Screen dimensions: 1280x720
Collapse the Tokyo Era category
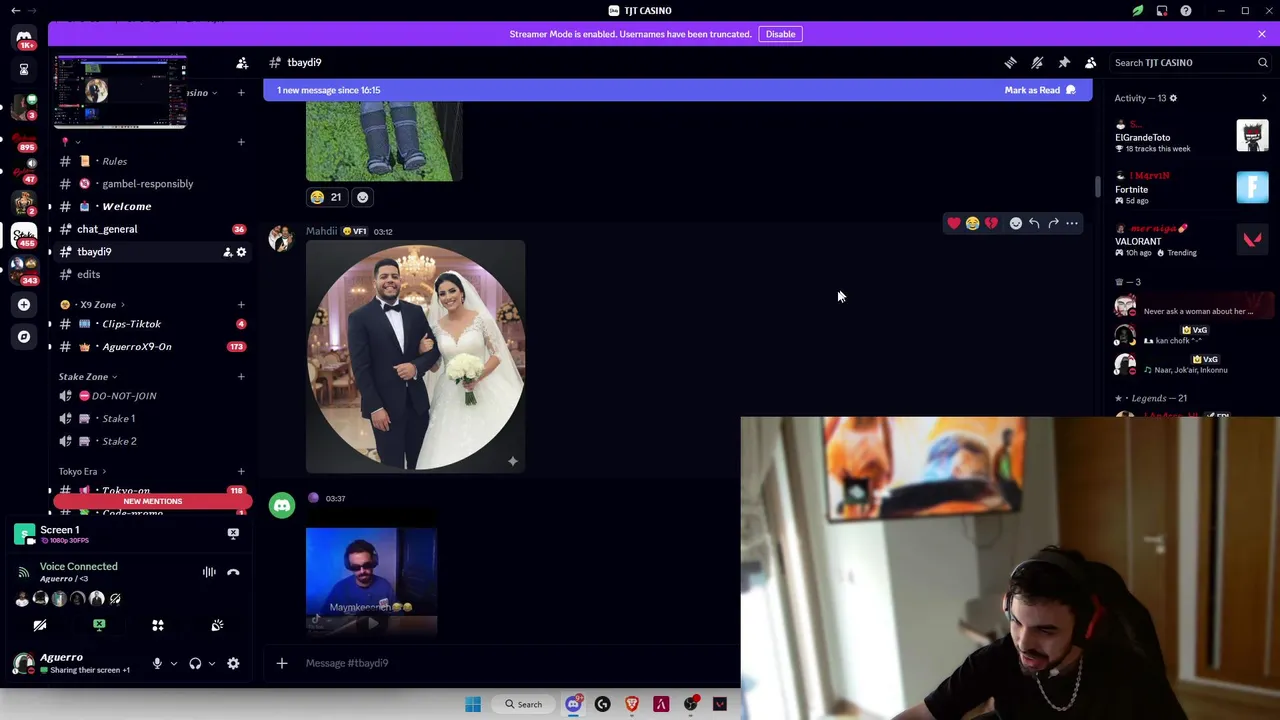(x=82, y=471)
